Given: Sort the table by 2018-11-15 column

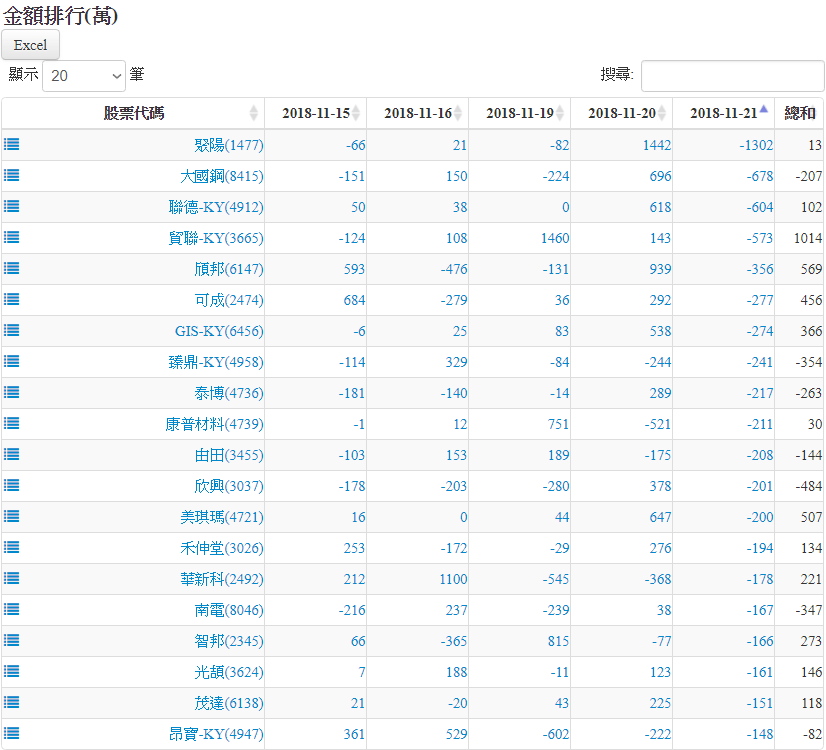Looking at the screenshot, I should pos(315,113).
